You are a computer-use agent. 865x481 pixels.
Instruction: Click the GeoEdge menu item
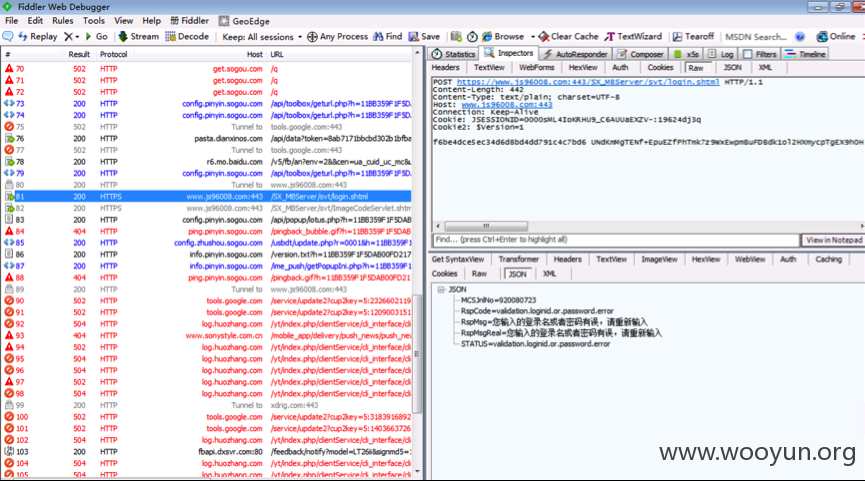pos(244,21)
